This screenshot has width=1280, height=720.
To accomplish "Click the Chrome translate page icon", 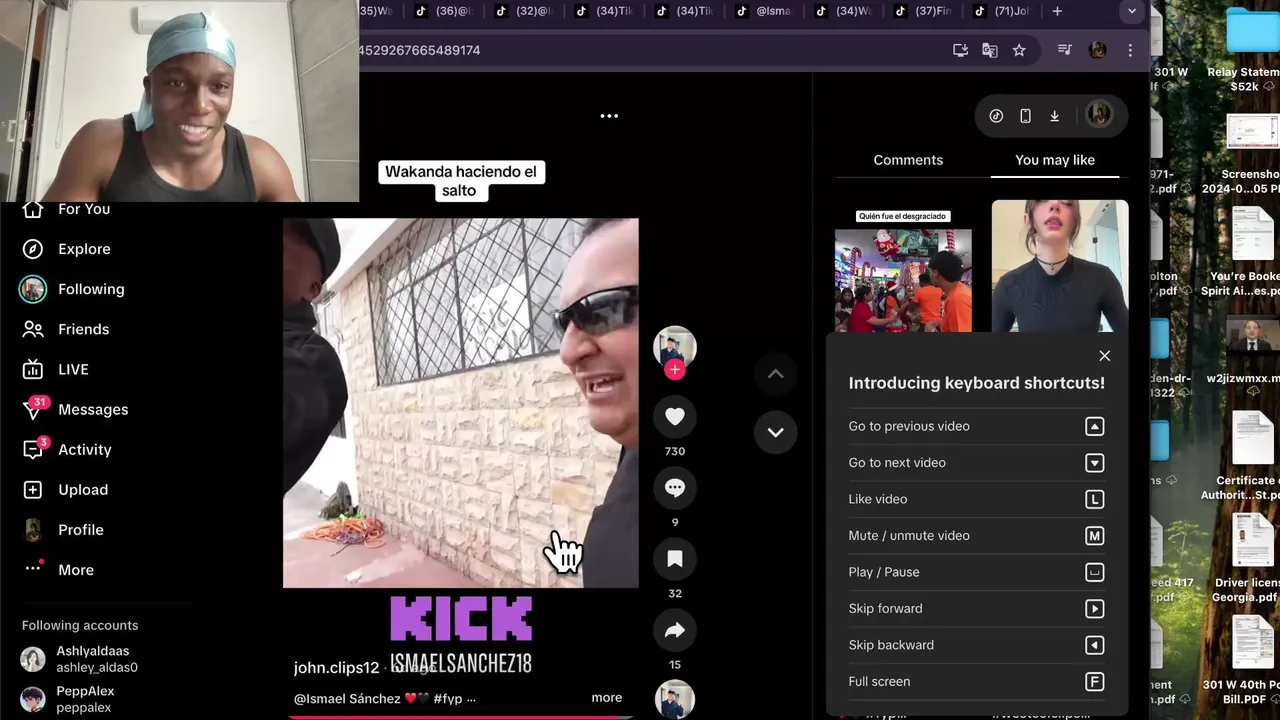I will click(990, 50).
